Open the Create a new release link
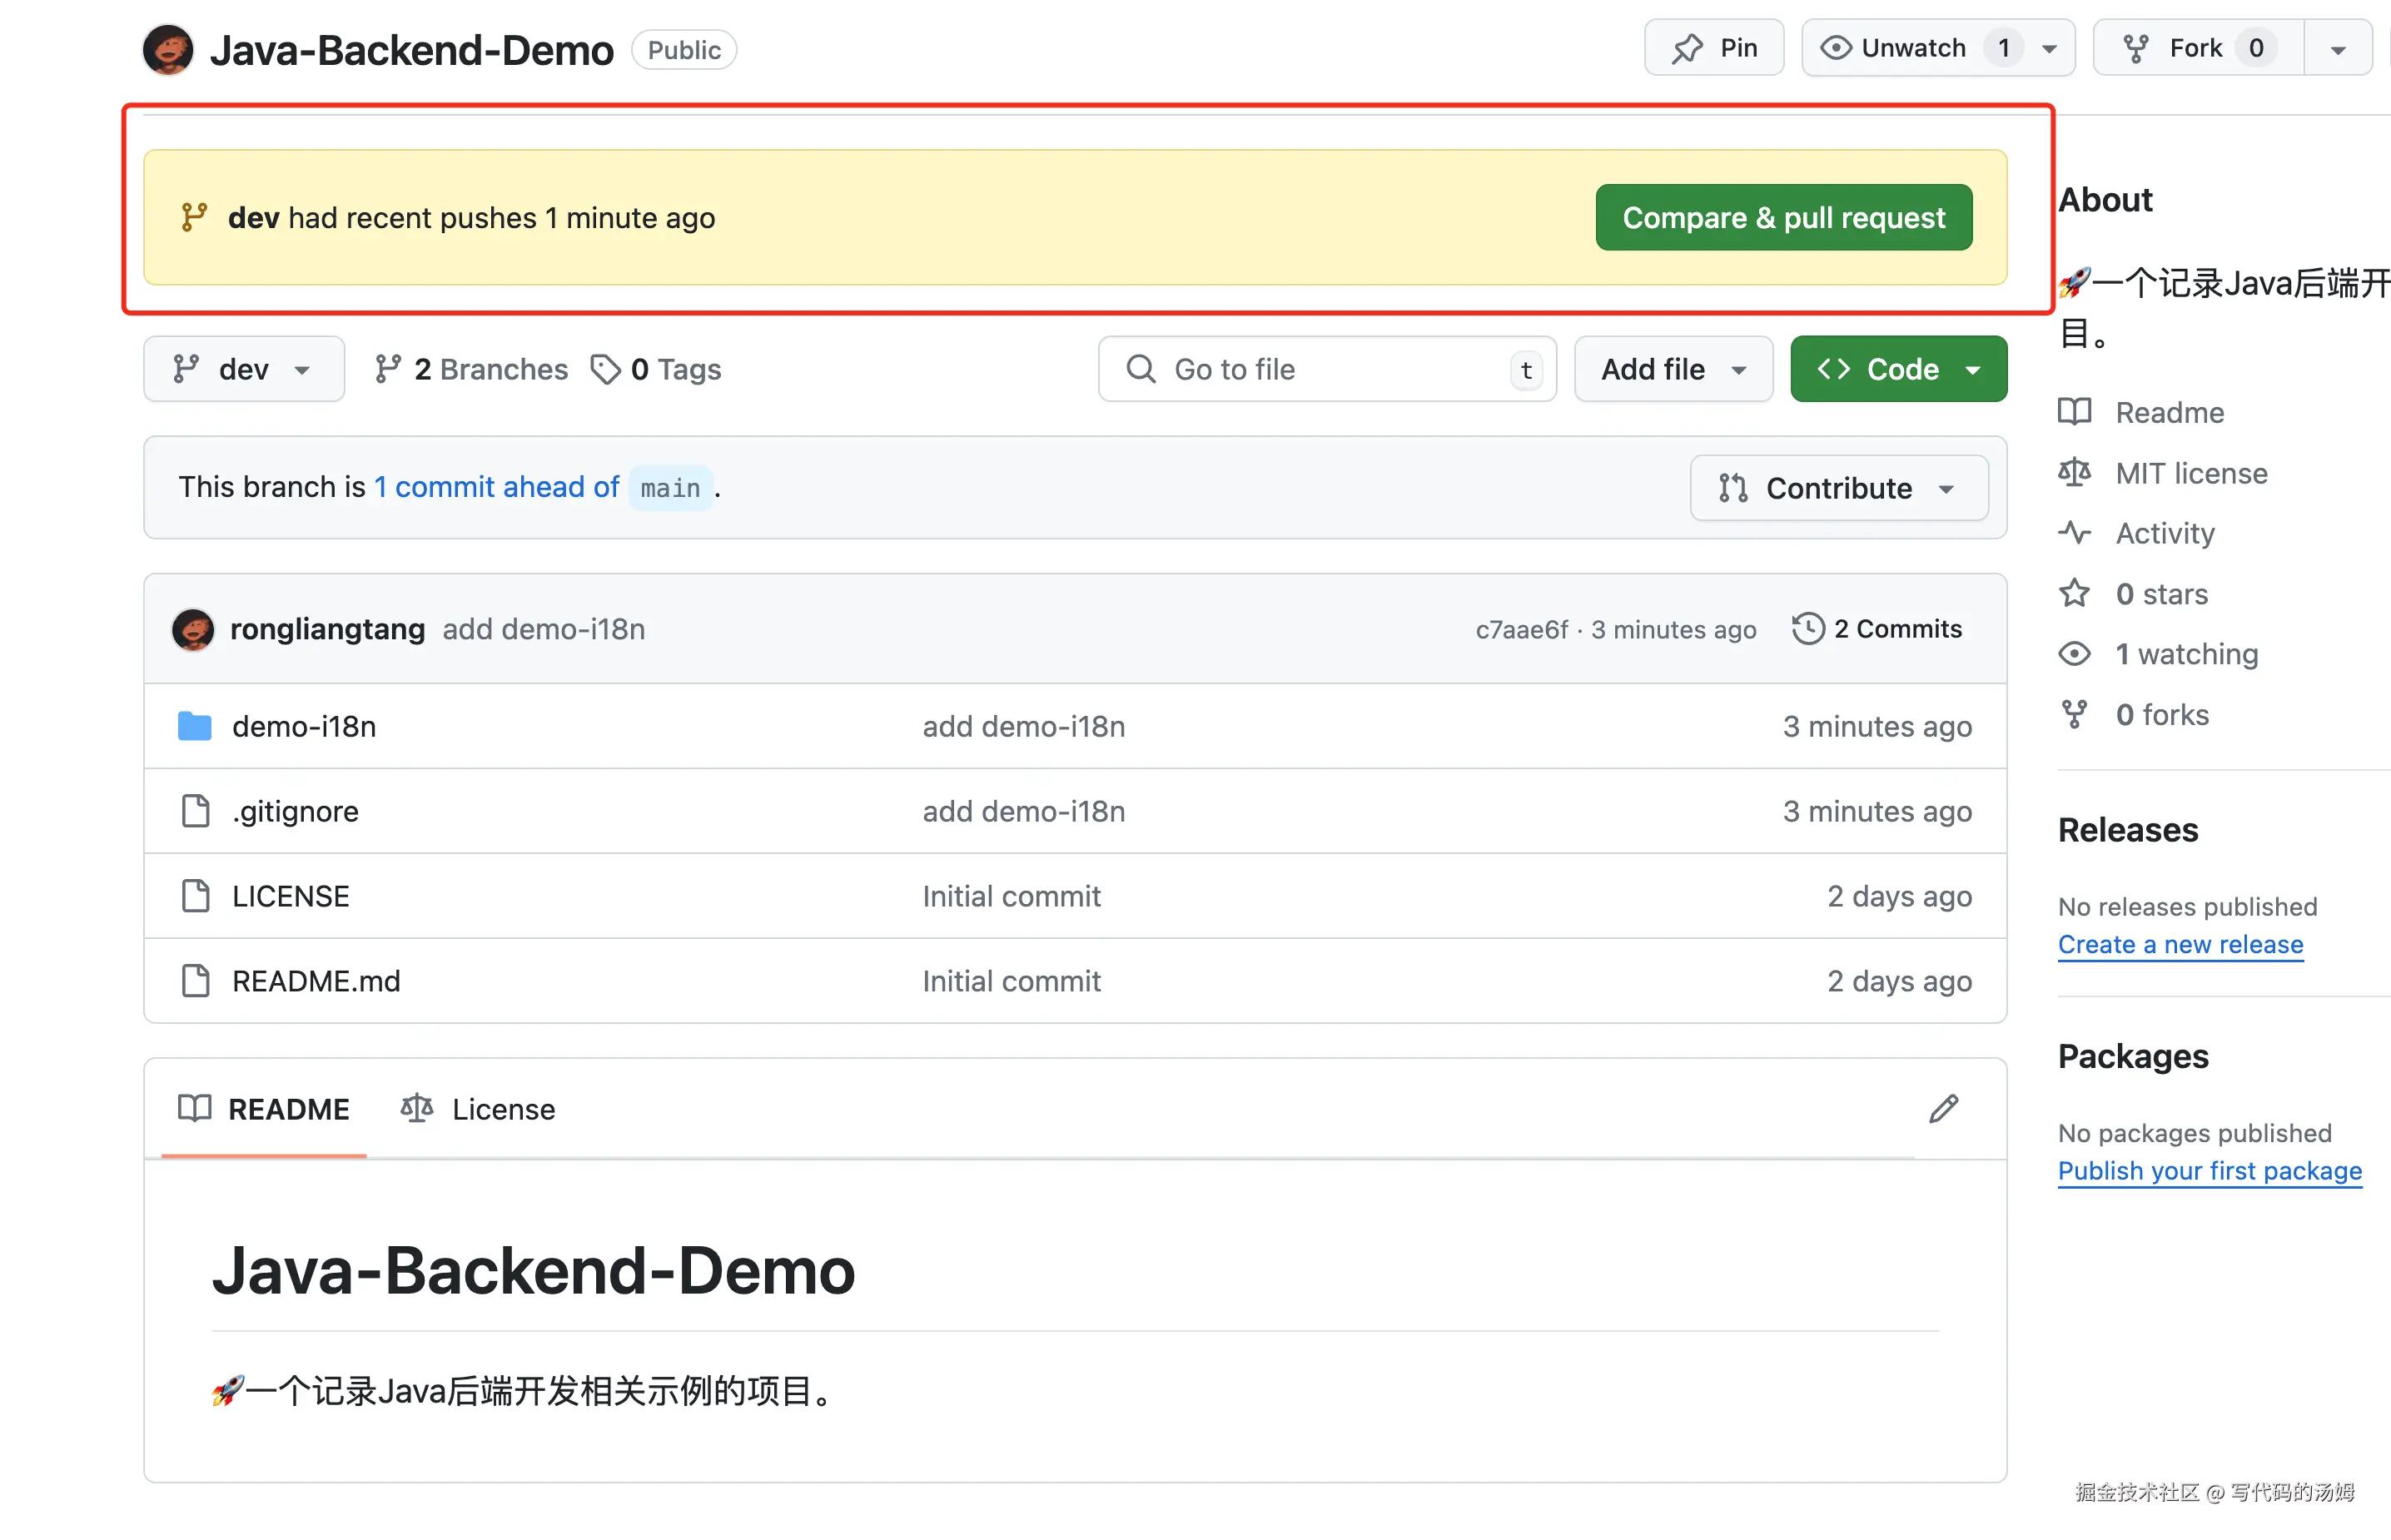 pos(2180,944)
